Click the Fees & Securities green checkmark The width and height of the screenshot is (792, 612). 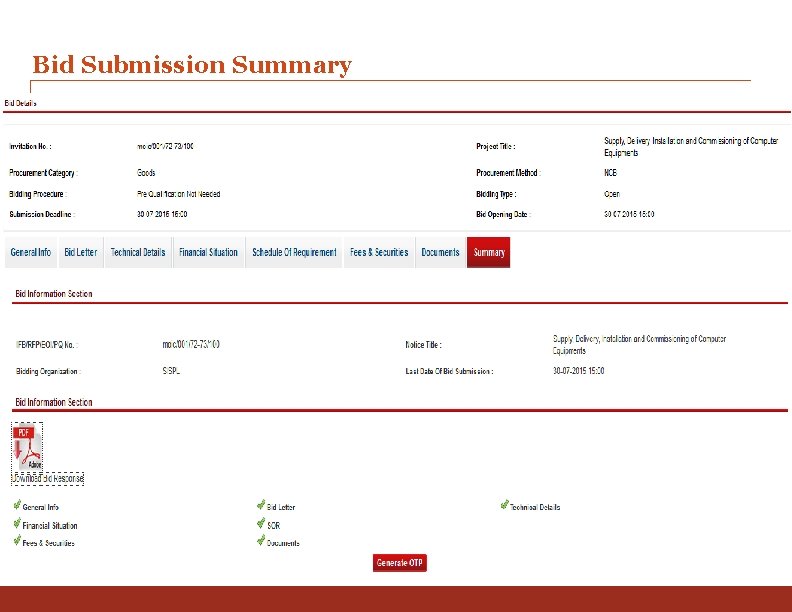(17, 541)
